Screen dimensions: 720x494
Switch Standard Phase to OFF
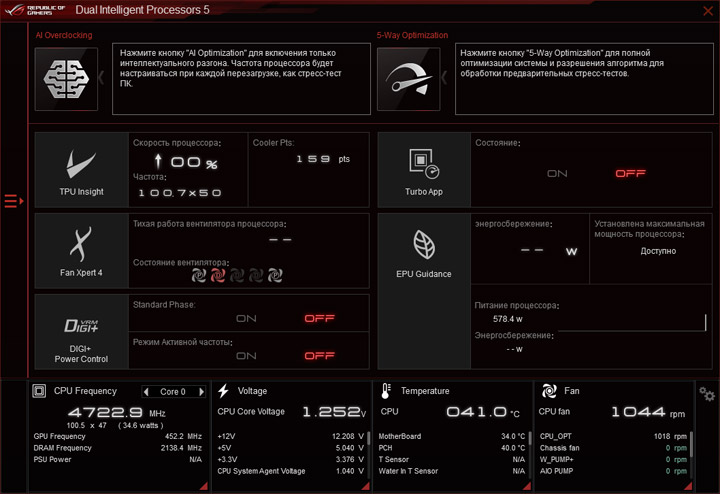(320, 319)
